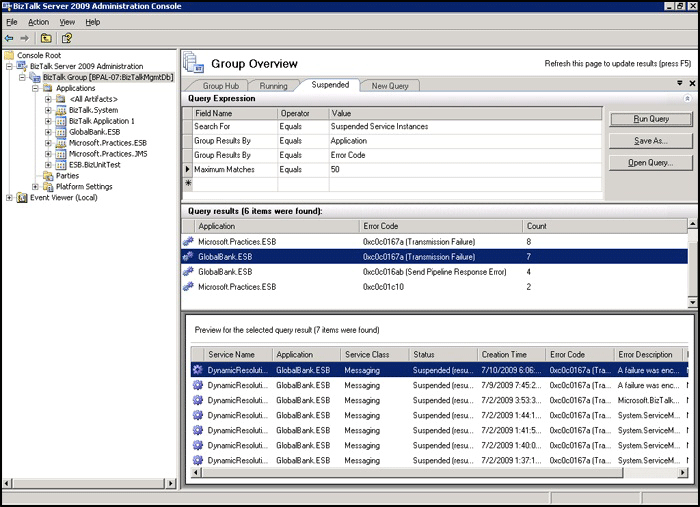Collapse the BizTalk Server 2009 Administration node
This screenshot has height=507, width=700.
(x=9, y=66)
